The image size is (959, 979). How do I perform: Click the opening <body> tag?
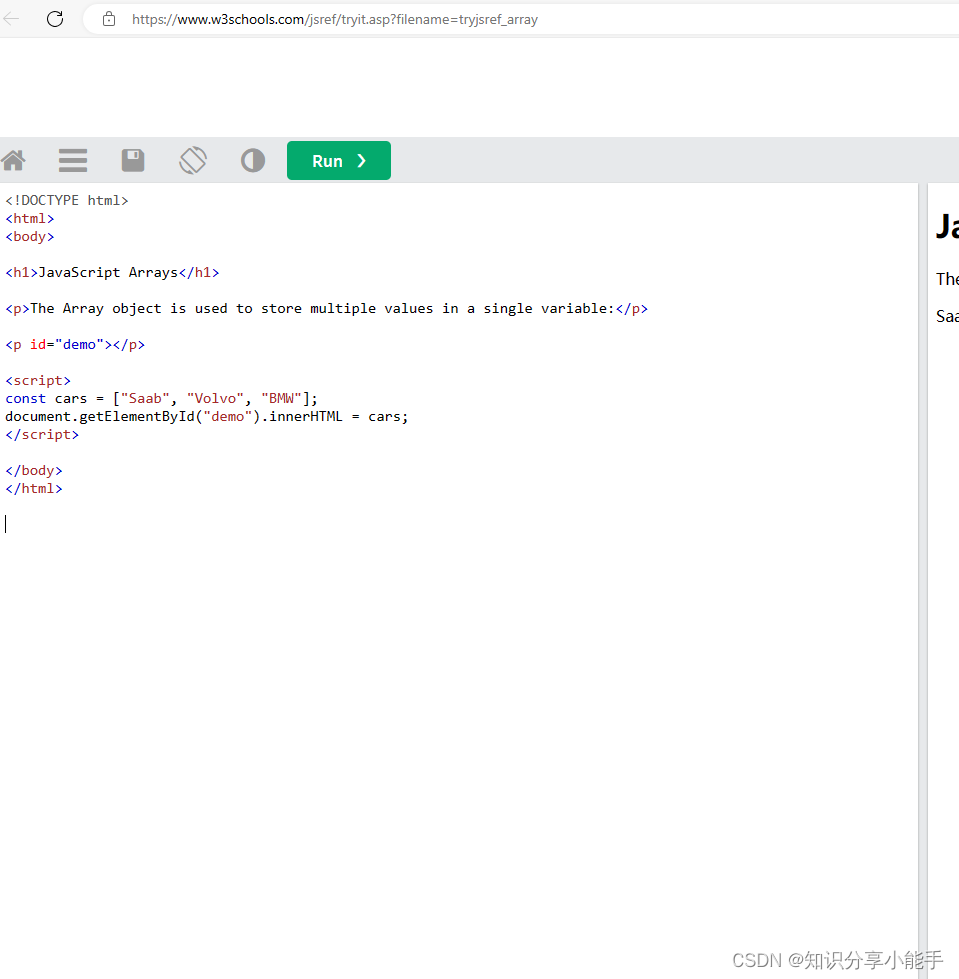[30, 237]
